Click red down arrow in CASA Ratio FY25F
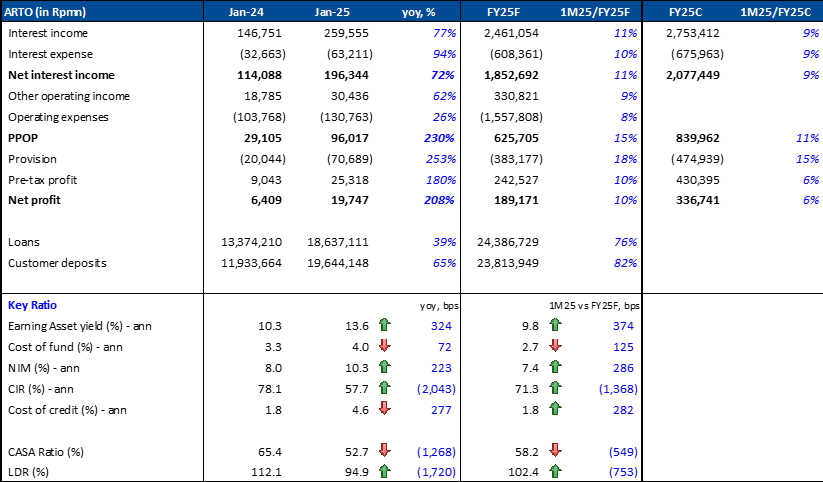Image resolution: width=823 pixels, height=482 pixels. point(555,450)
